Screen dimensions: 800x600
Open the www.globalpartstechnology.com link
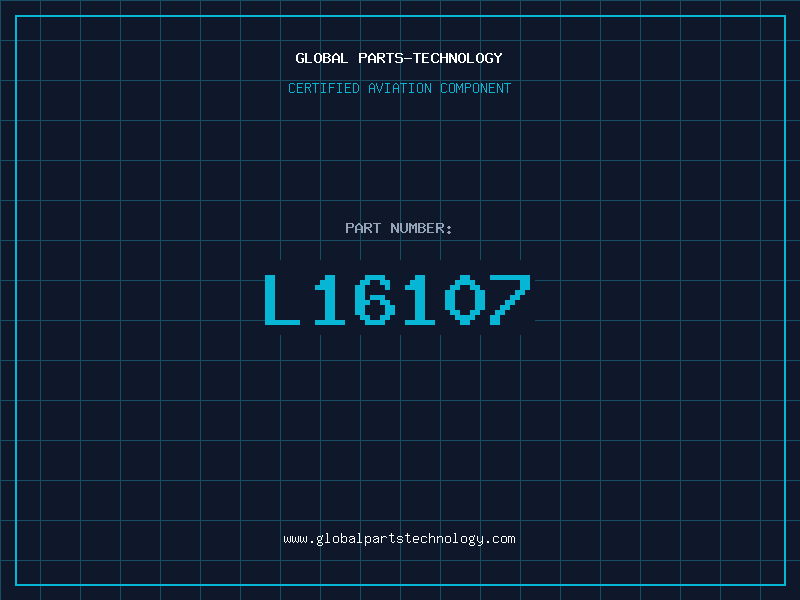pos(399,539)
